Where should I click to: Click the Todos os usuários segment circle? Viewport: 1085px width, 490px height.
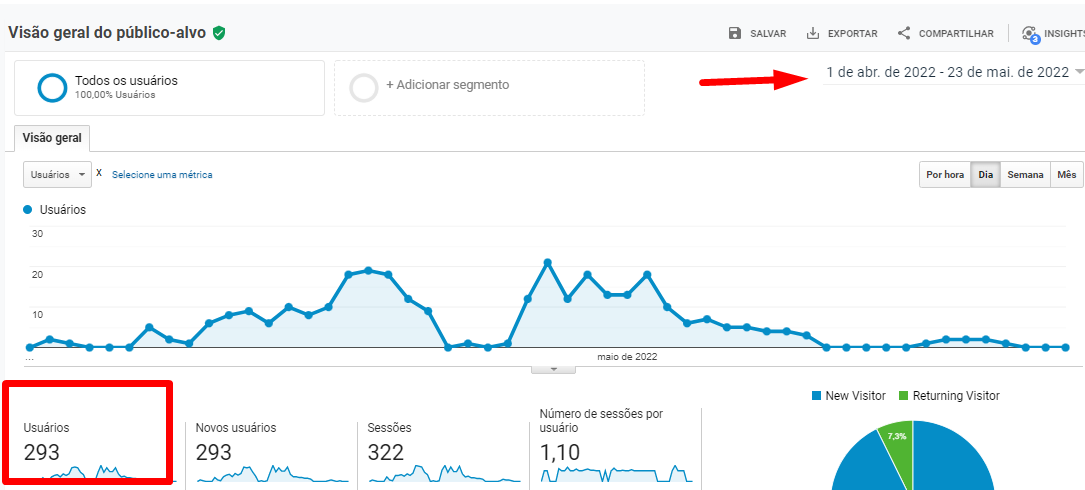coord(52,88)
